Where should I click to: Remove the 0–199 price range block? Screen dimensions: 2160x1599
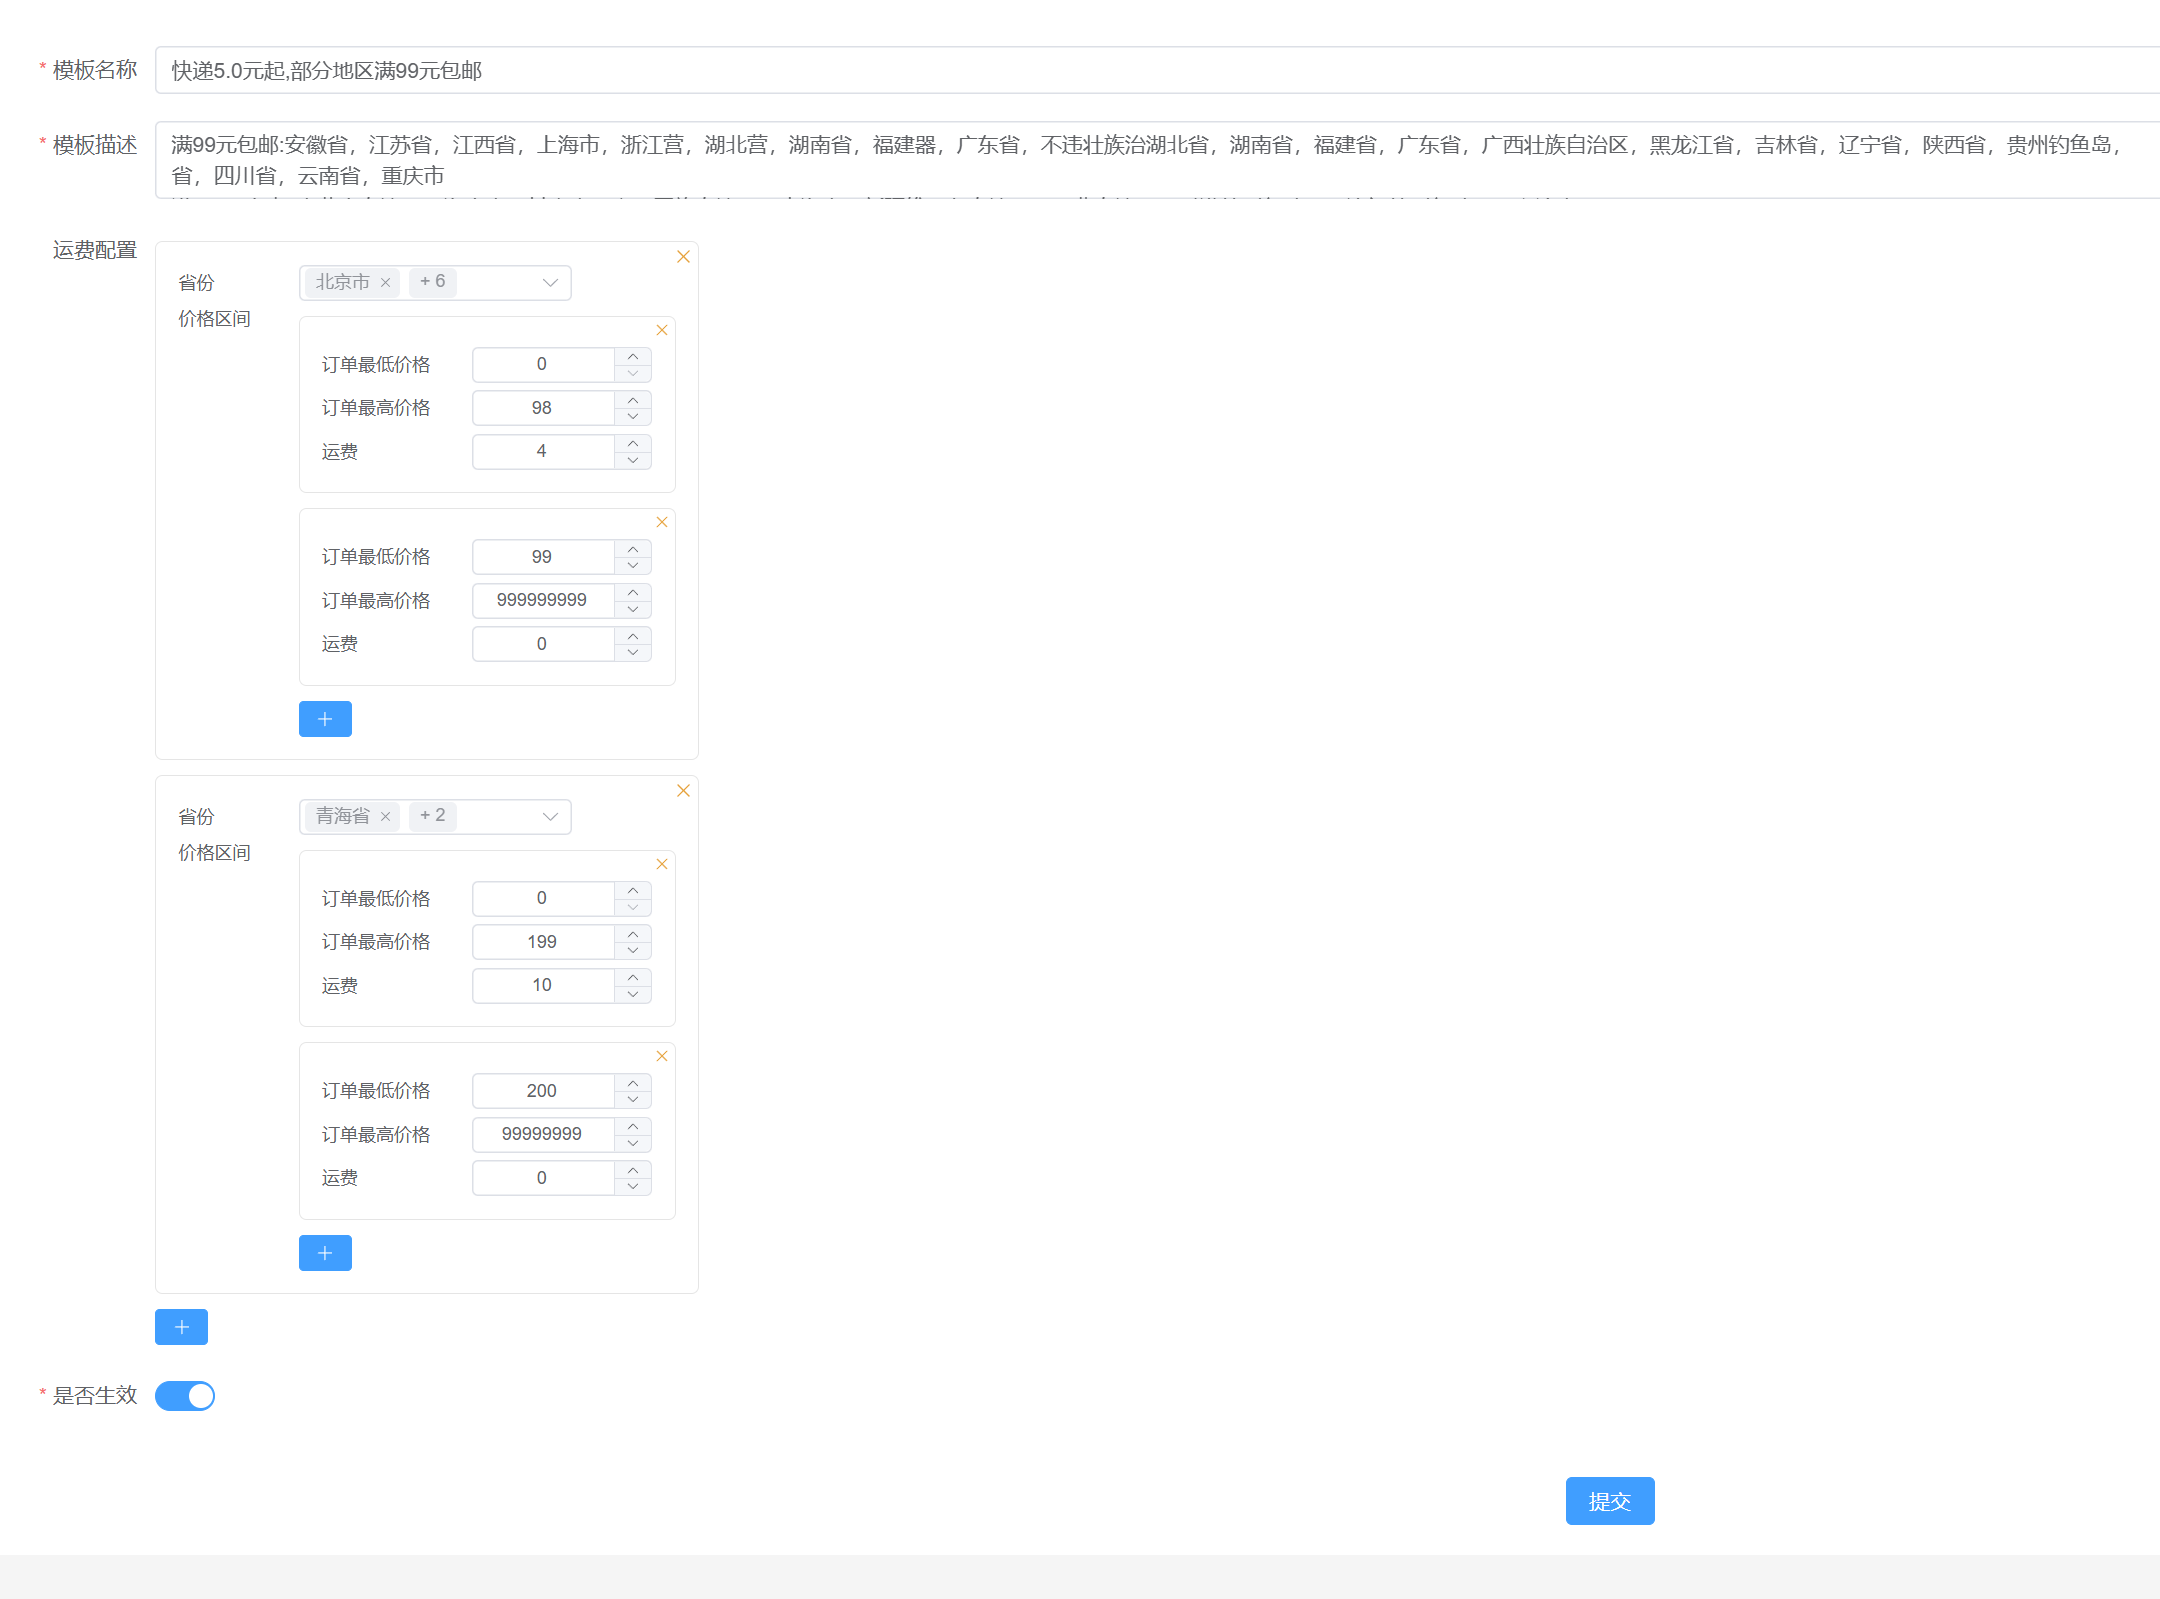[x=661, y=864]
